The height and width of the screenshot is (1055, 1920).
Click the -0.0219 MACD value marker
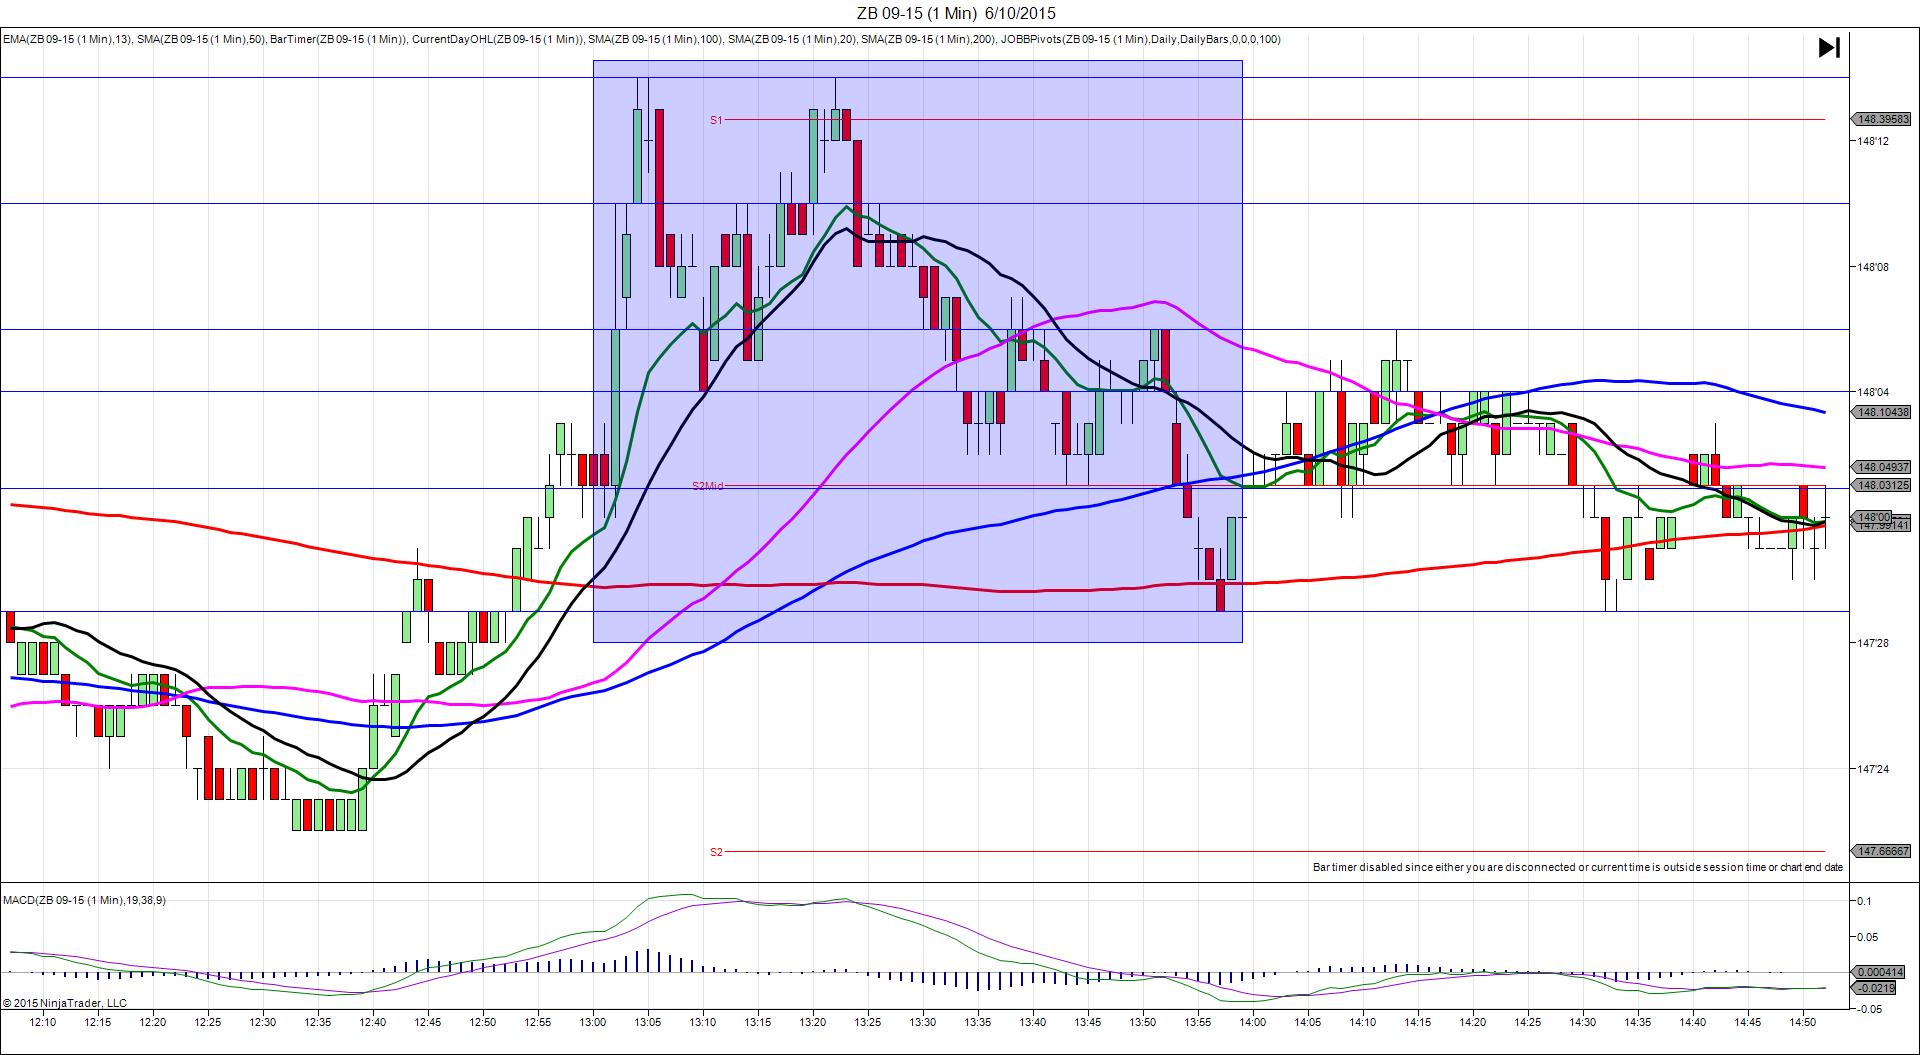point(1874,988)
